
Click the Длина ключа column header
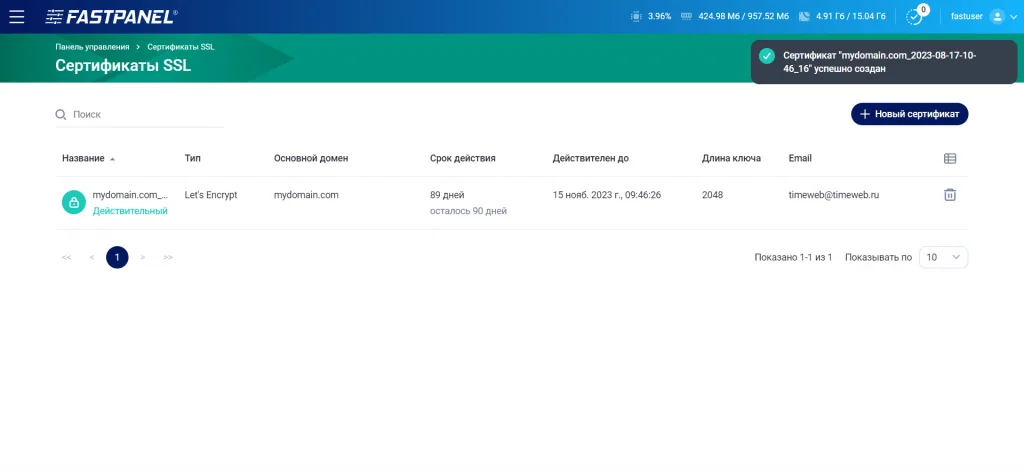click(731, 158)
